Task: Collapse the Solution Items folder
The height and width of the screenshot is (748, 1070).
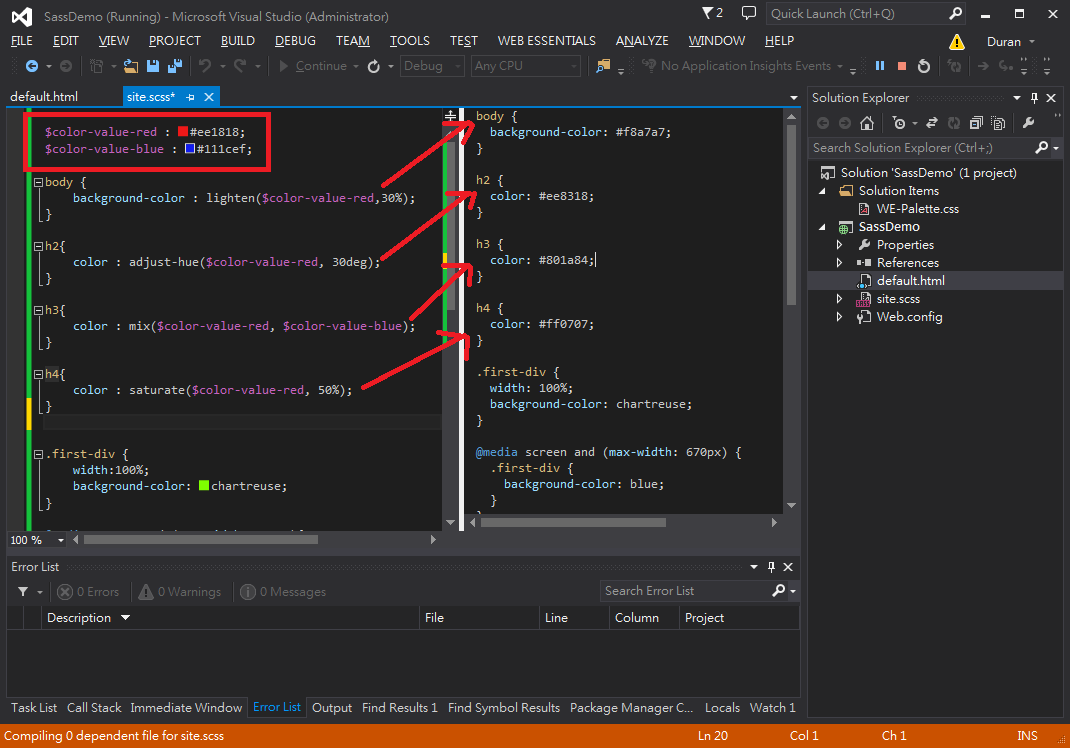Action: 822,191
